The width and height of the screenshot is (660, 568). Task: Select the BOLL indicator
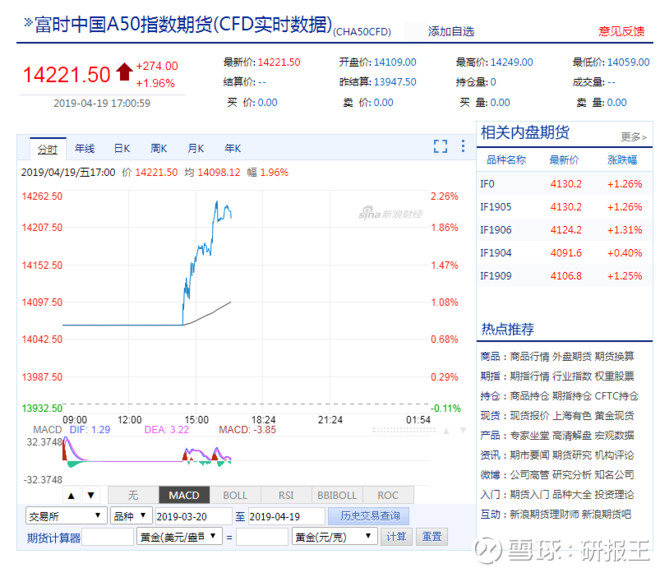coord(235,495)
